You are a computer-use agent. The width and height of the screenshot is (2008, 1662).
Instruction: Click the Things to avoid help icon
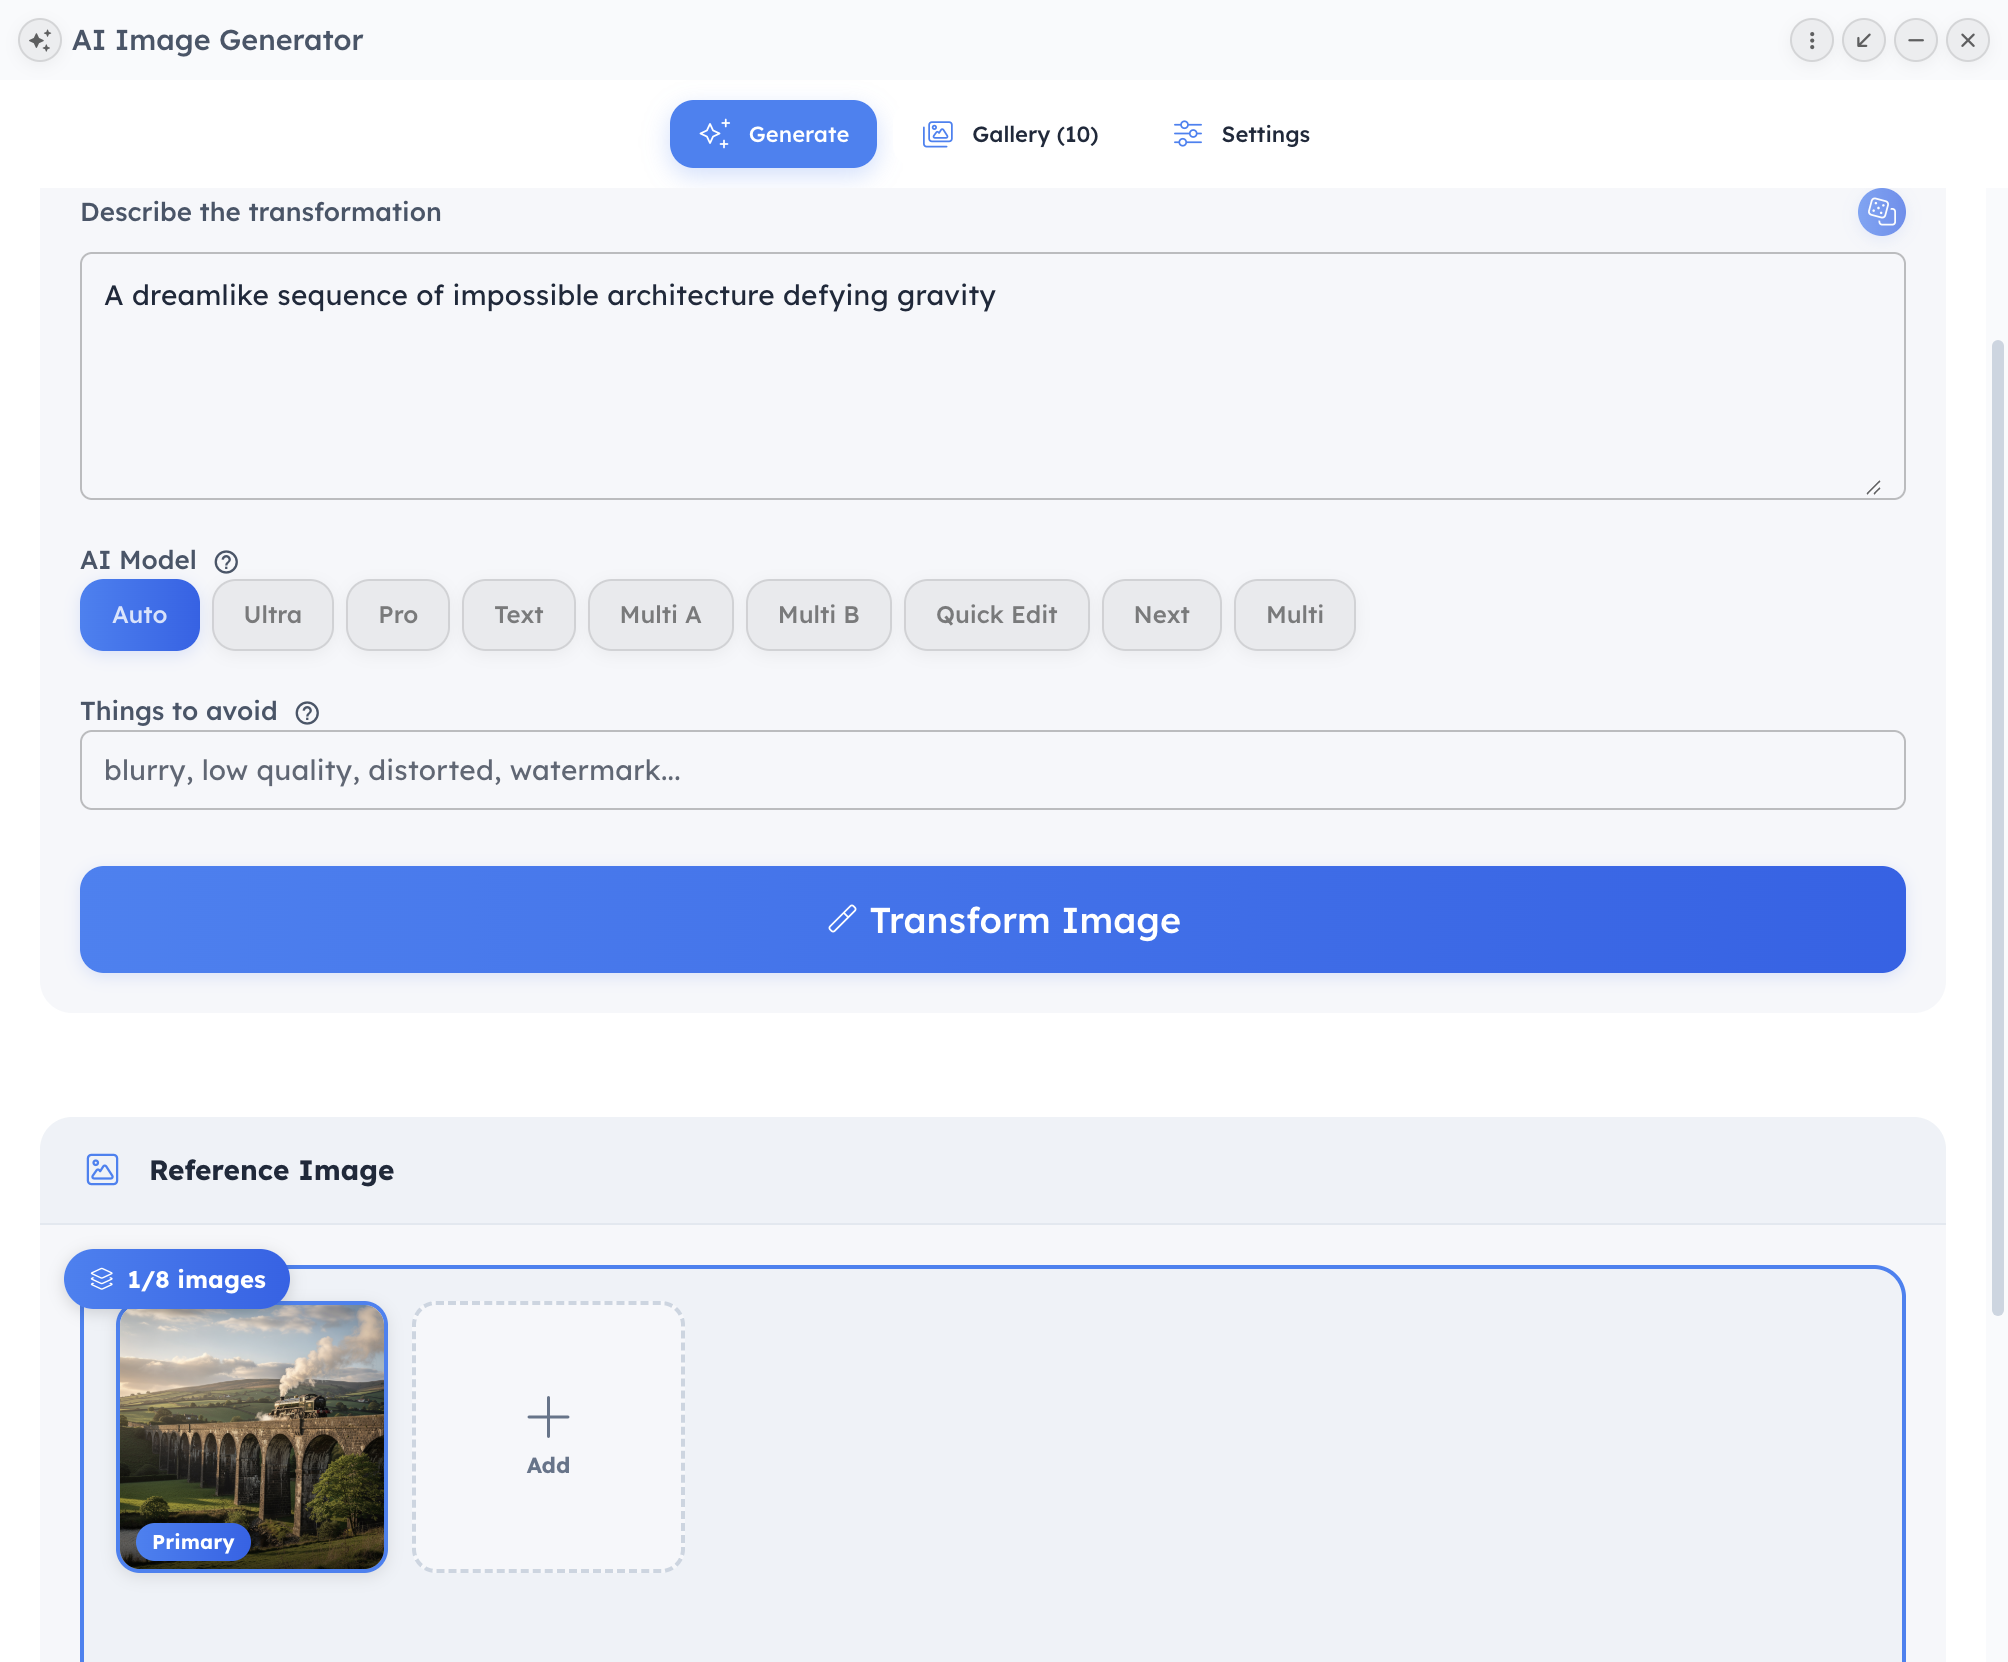coord(307,713)
